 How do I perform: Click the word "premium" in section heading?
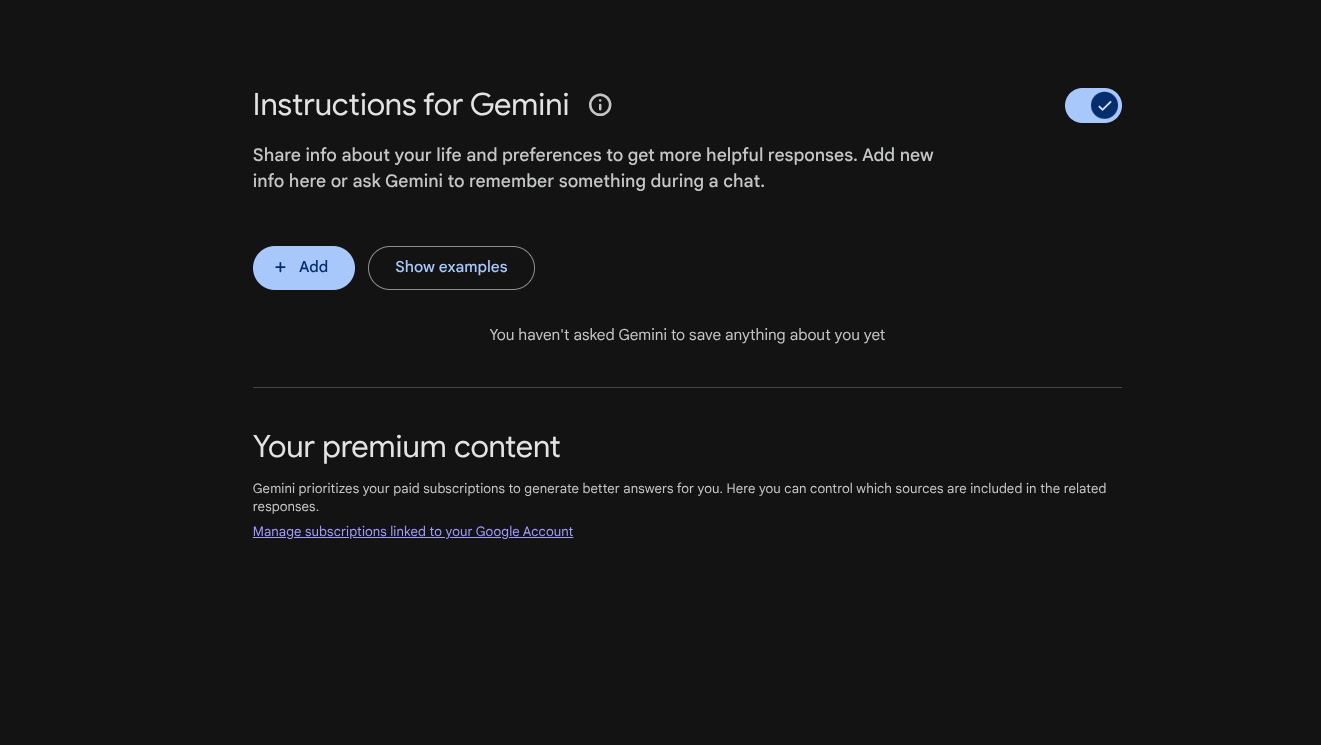pos(384,447)
